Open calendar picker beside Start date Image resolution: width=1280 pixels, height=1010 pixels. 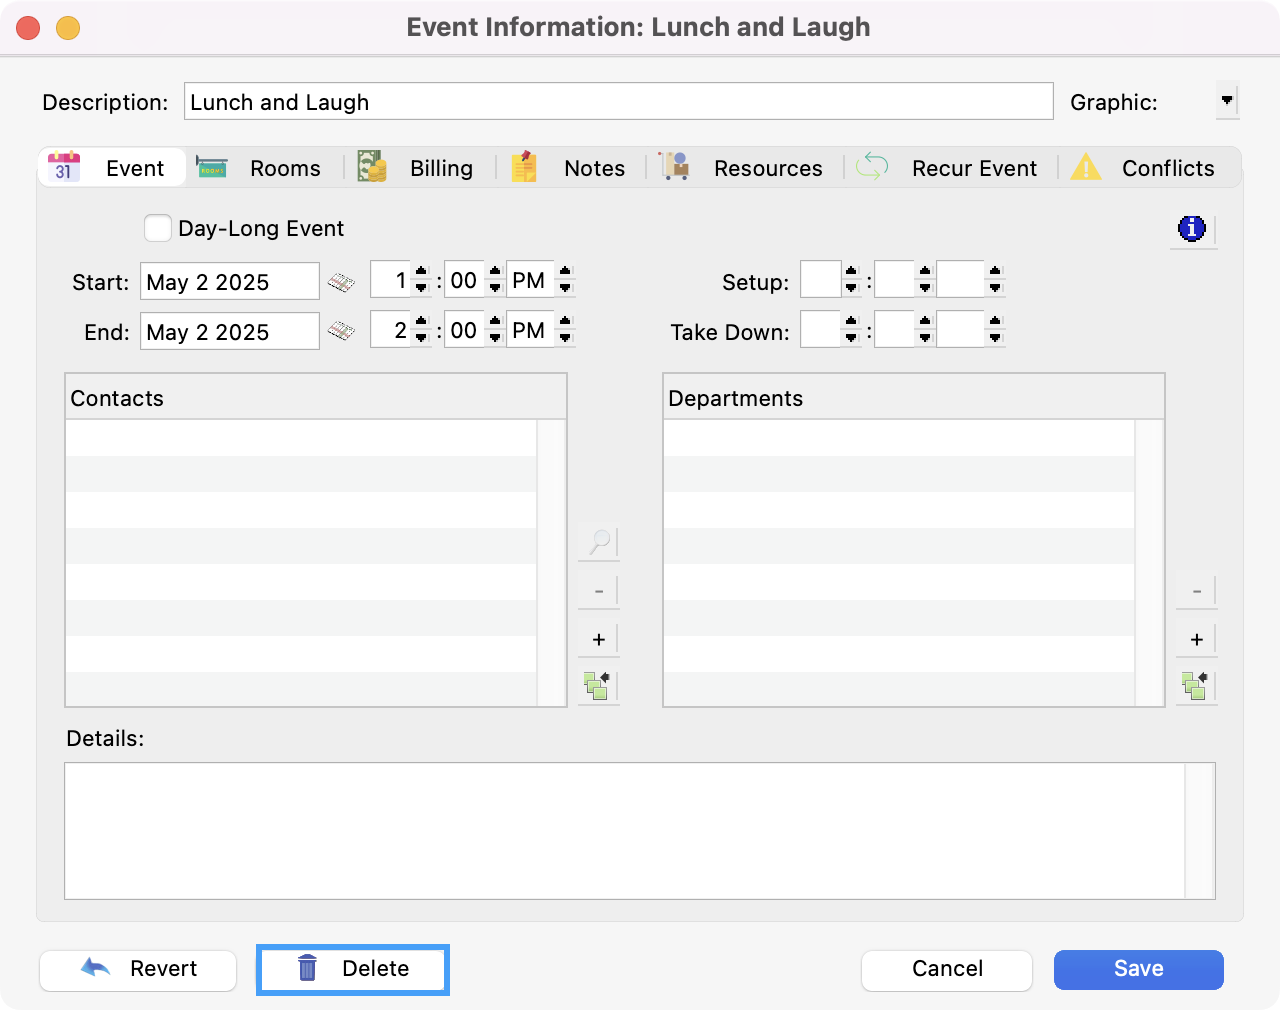(x=341, y=282)
